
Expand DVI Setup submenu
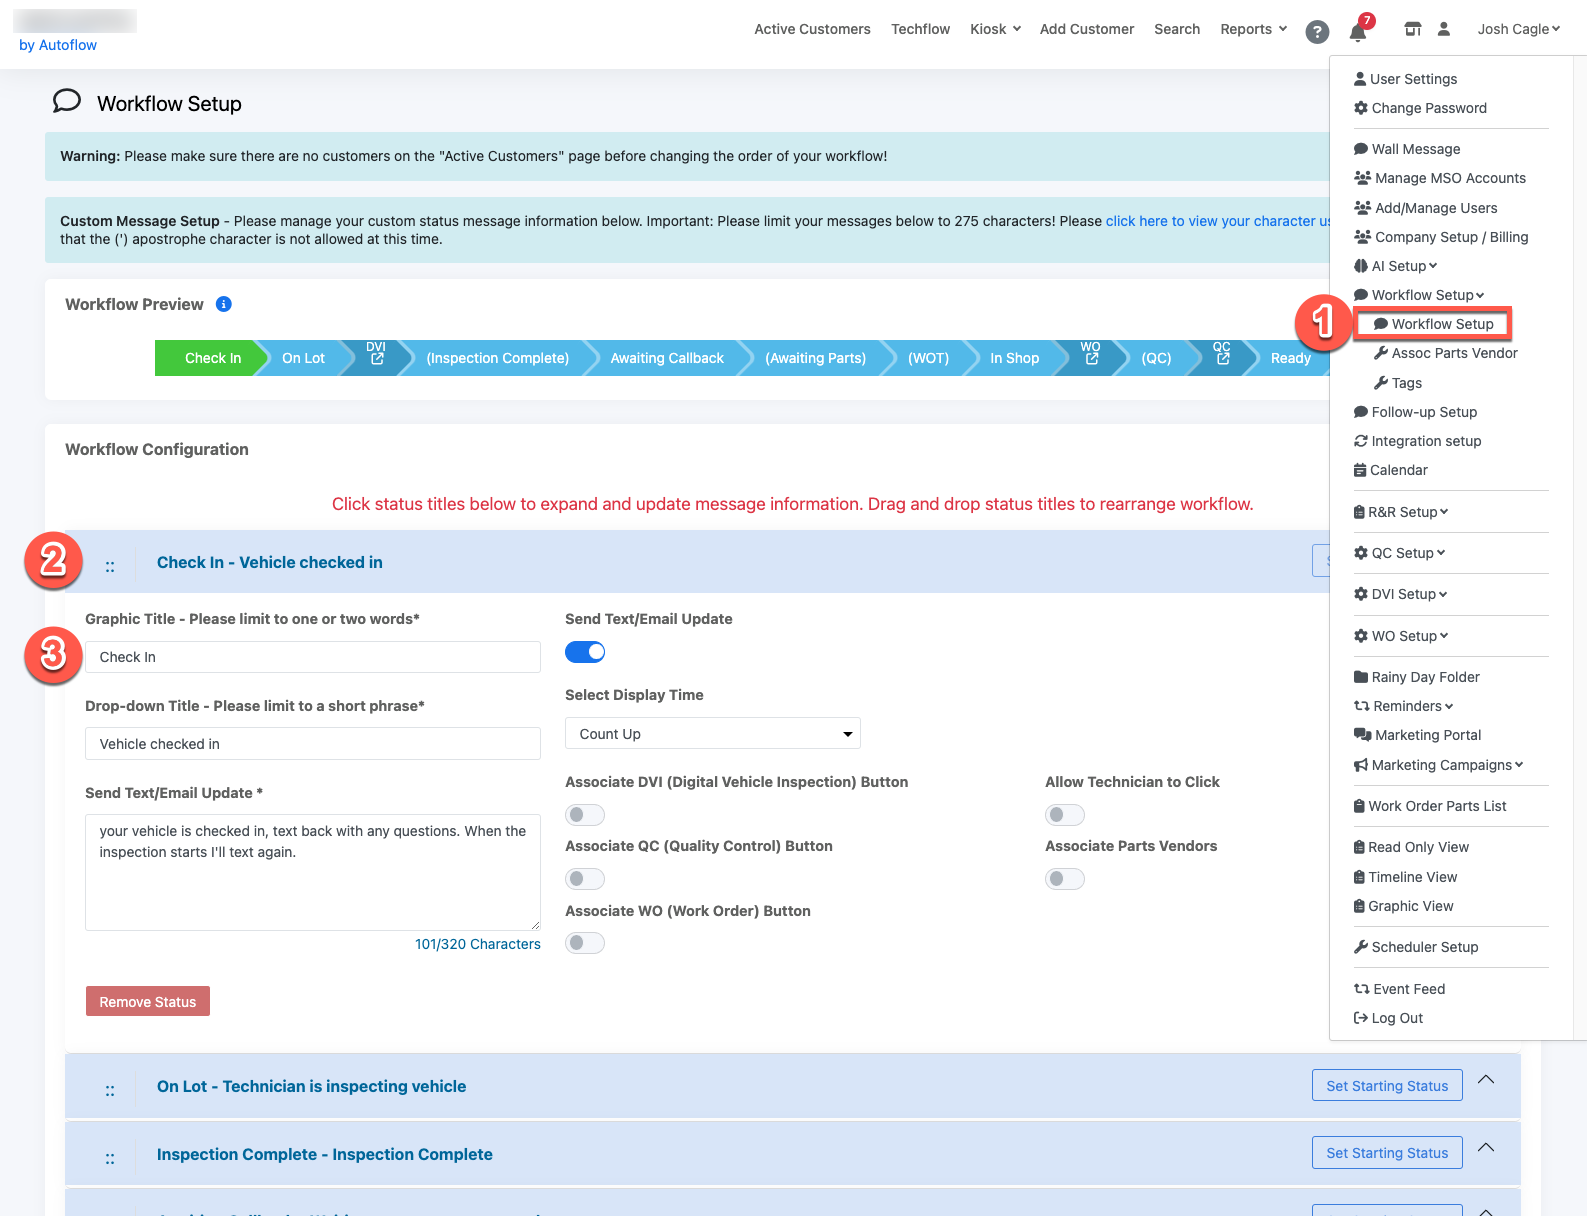coord(1400,594)
